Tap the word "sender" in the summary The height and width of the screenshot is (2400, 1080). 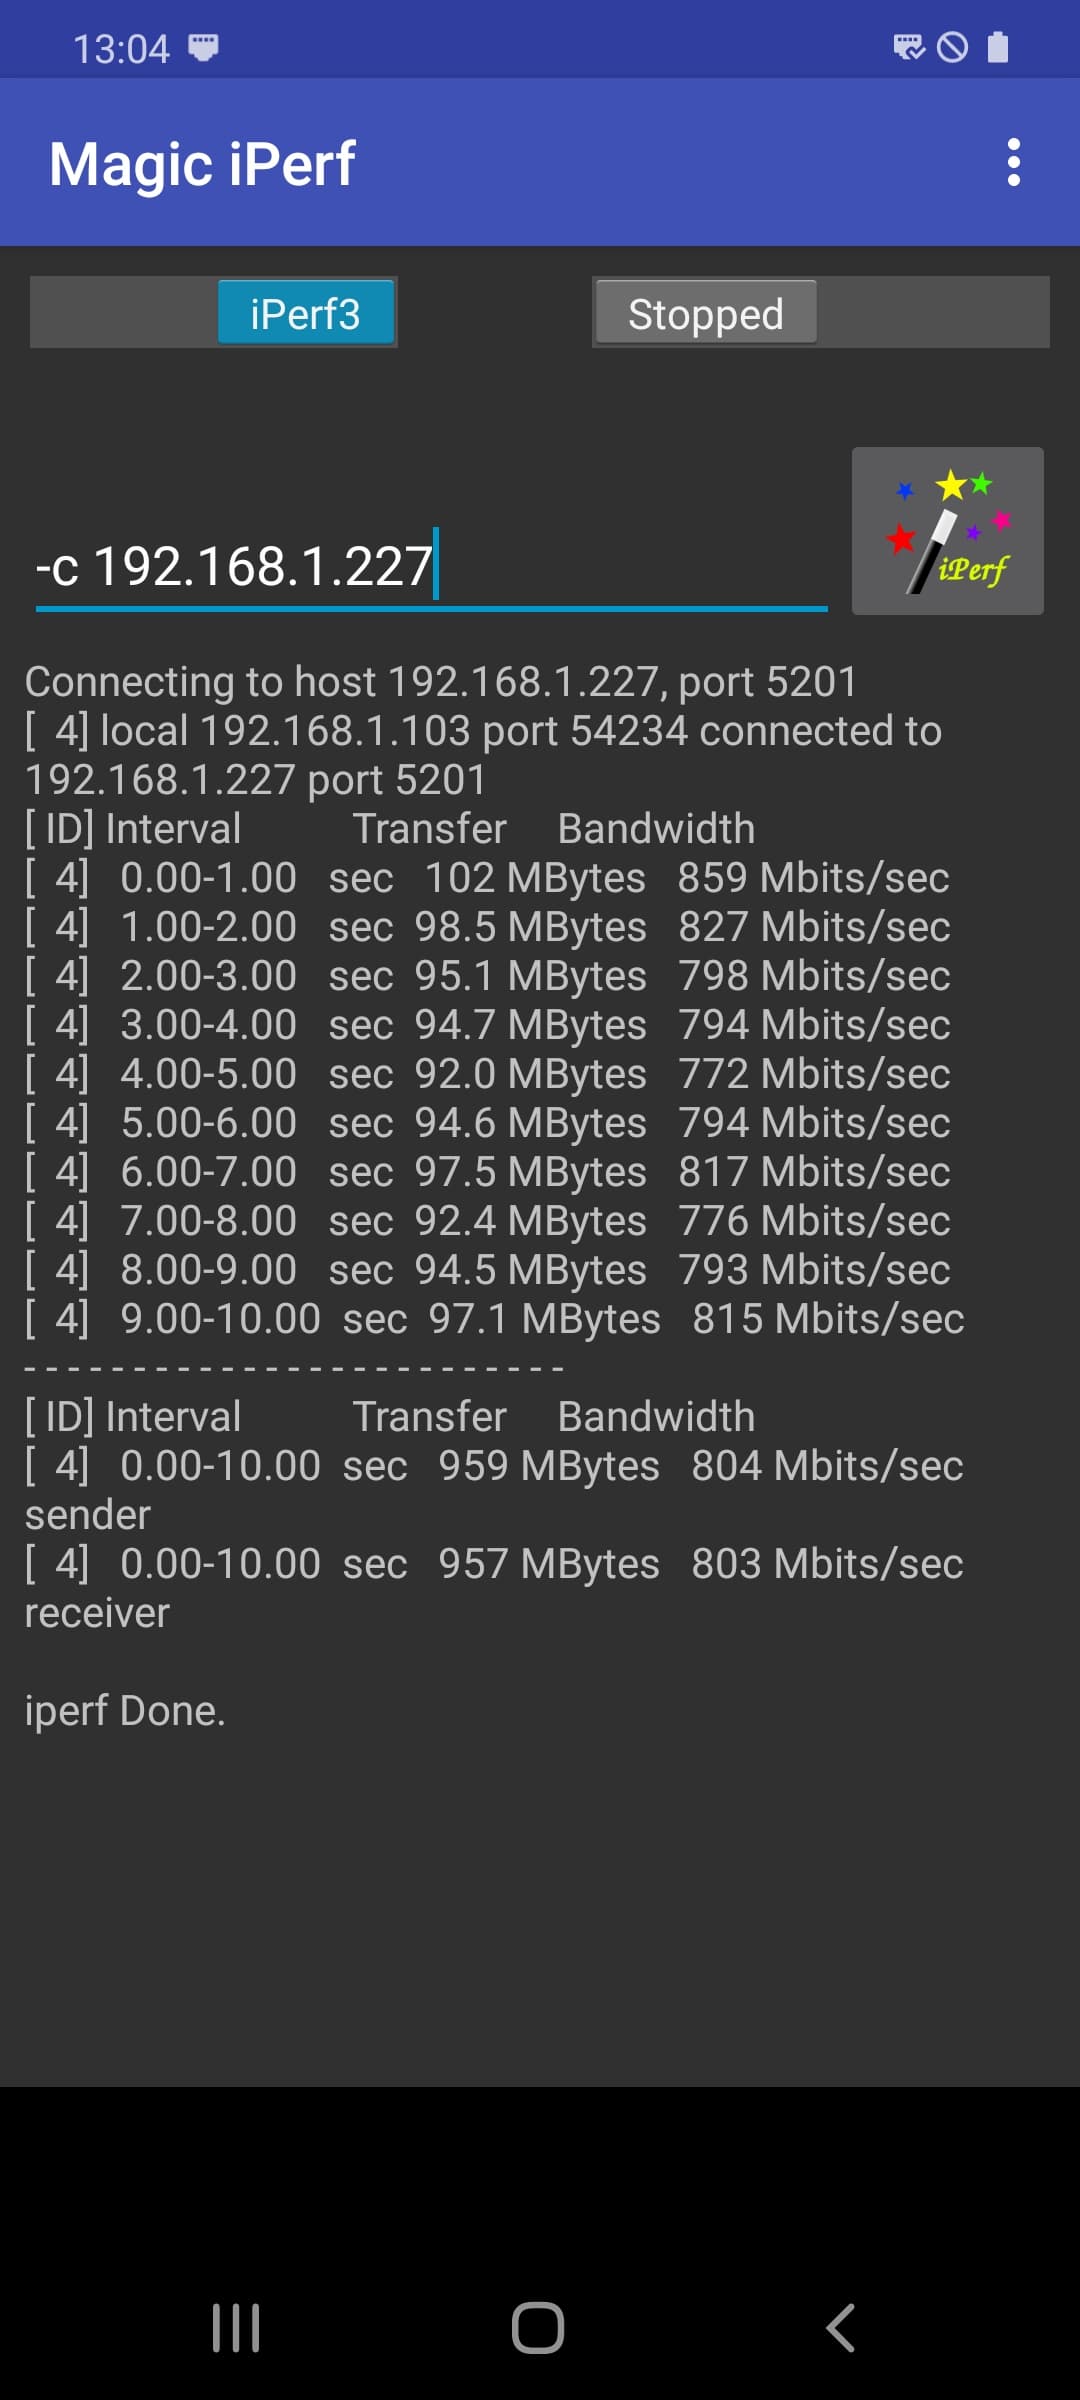coord(88,1515)
